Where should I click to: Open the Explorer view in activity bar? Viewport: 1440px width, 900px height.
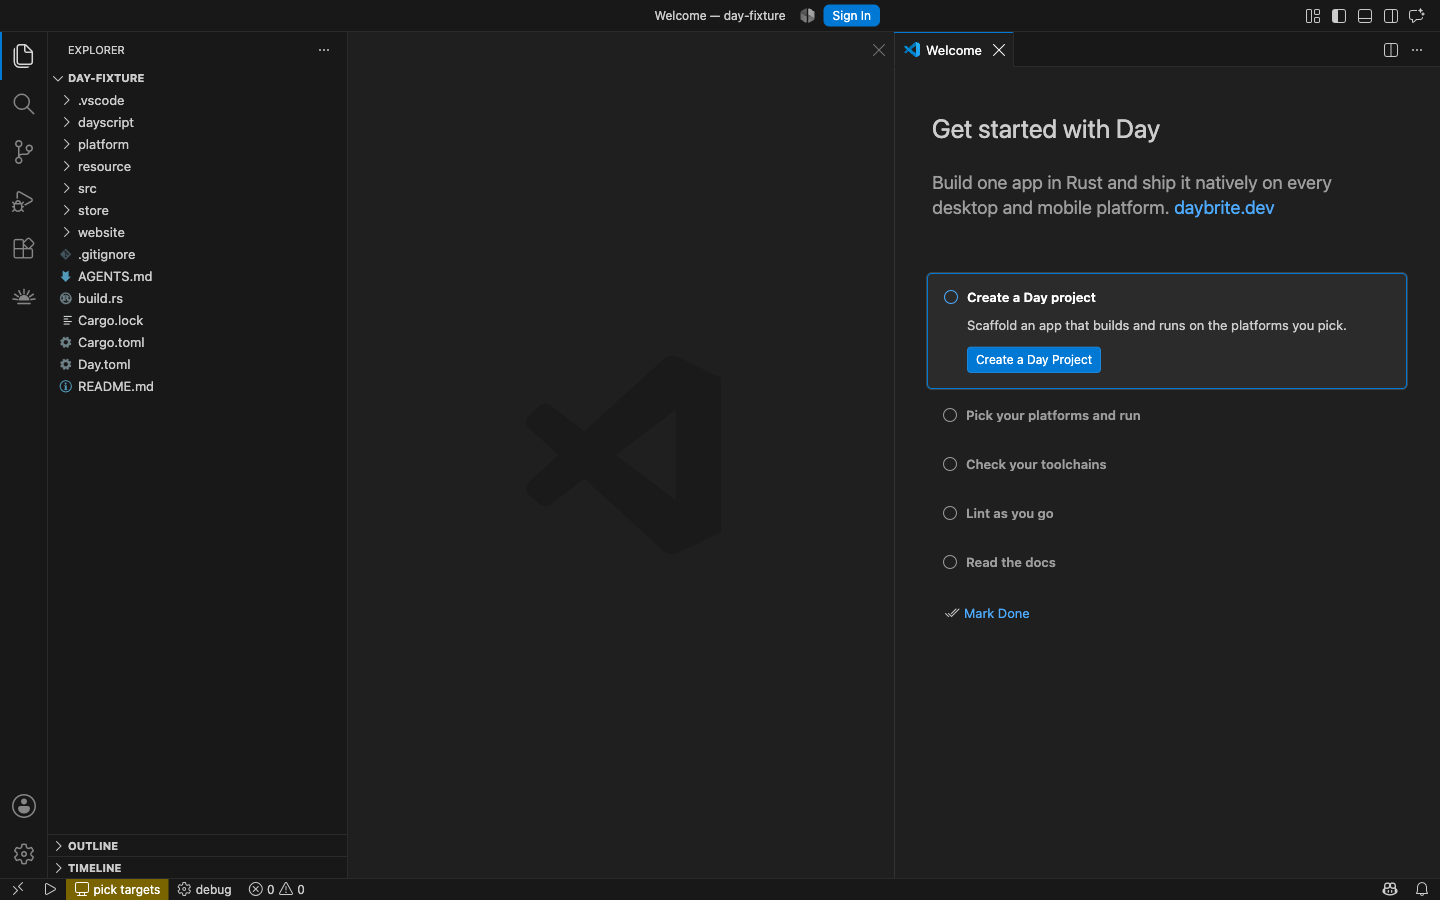coord(24,56)
